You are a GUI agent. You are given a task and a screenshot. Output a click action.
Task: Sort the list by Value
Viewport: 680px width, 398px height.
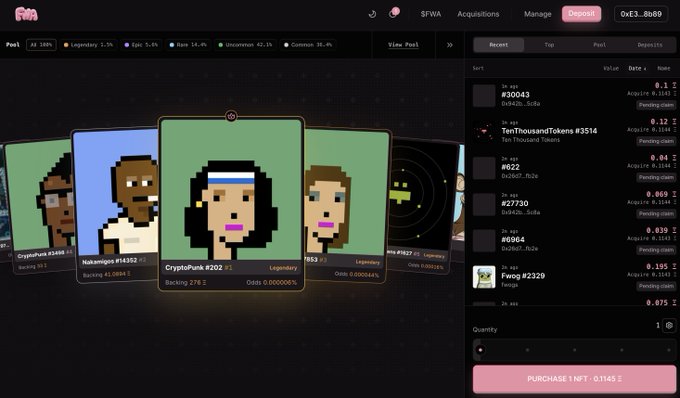tap(611, 68)
